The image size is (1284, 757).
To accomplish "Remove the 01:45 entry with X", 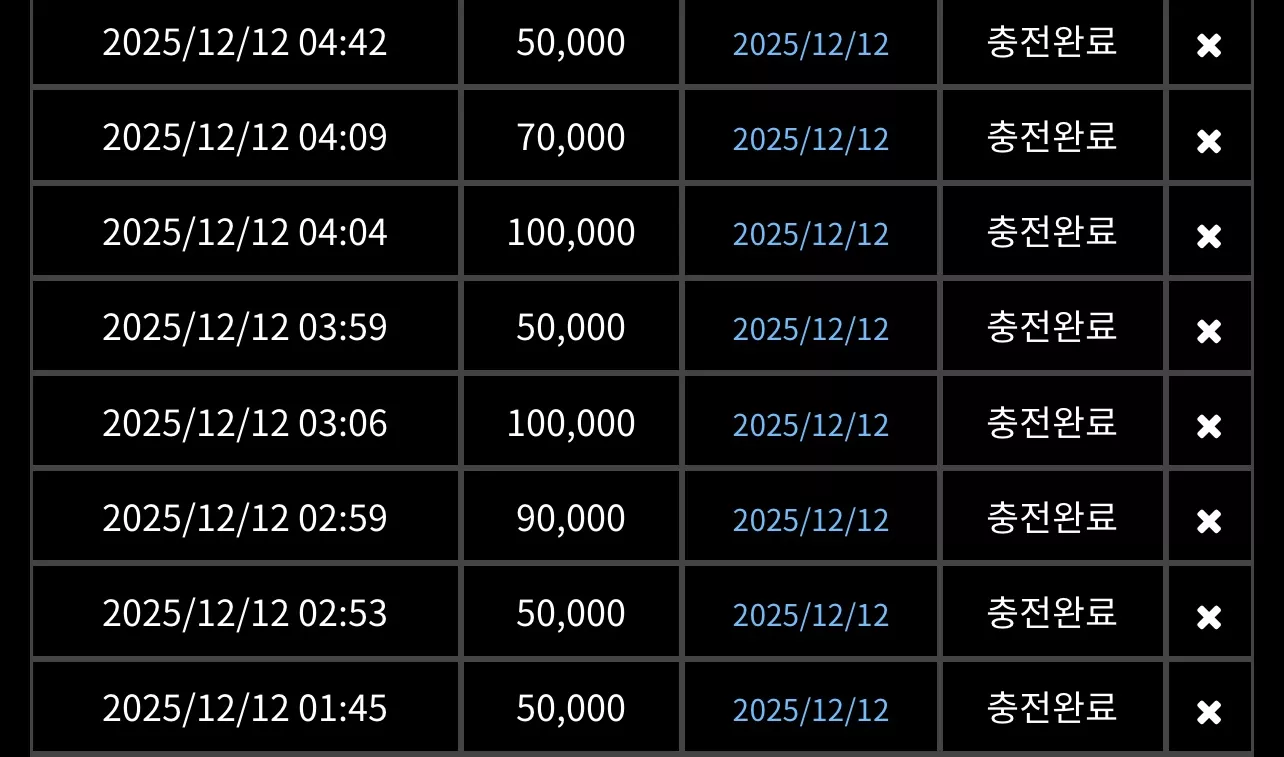I will pyautogui.click(x=1209, y=712).
